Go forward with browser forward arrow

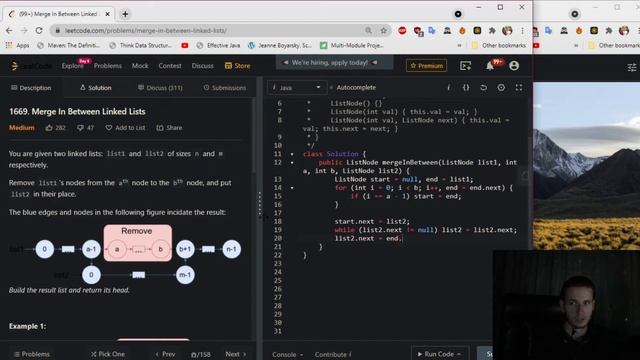[x=24, y=31]
